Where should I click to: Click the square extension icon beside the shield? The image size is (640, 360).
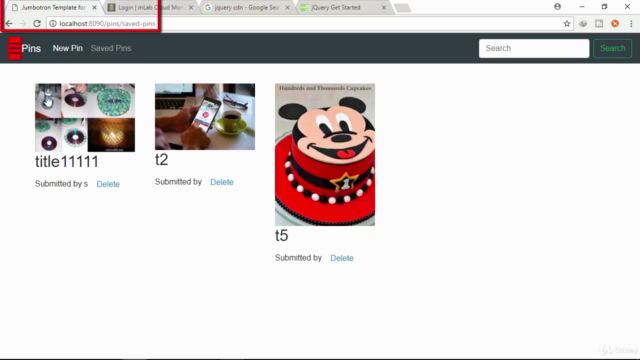pos(599,24)
